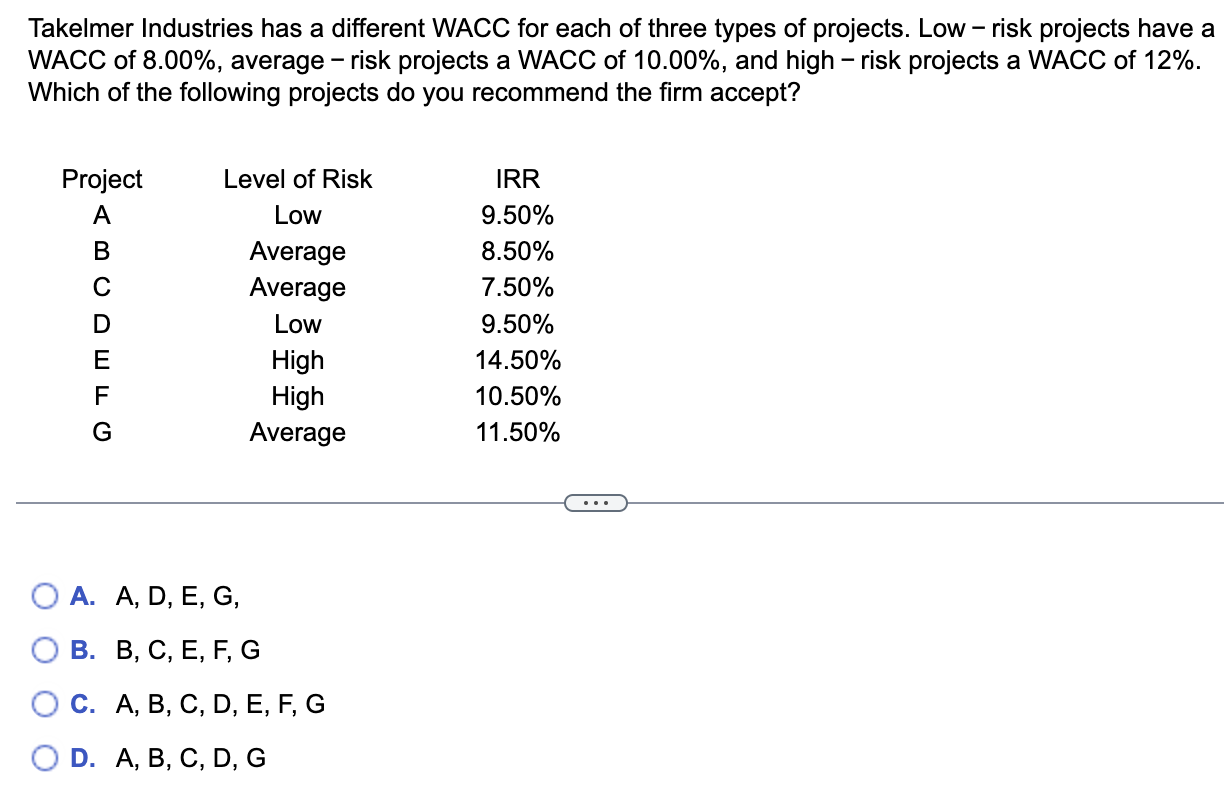Click the Average risk label for Project B
Screen dimensions: 1224x802
296,251
